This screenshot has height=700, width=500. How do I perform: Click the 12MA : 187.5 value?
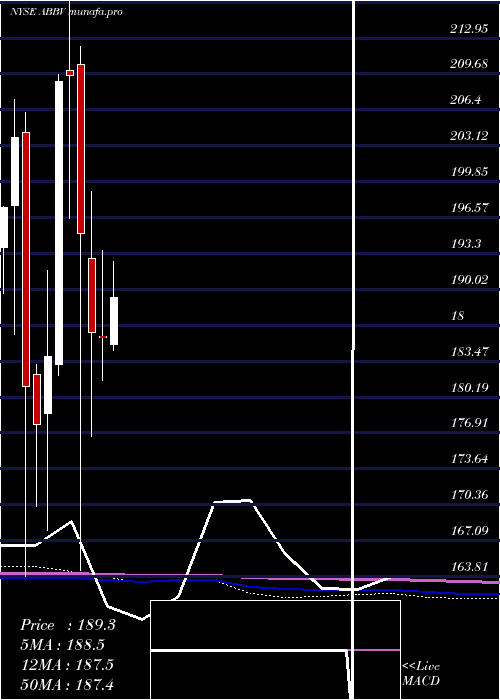pos(67,665)
